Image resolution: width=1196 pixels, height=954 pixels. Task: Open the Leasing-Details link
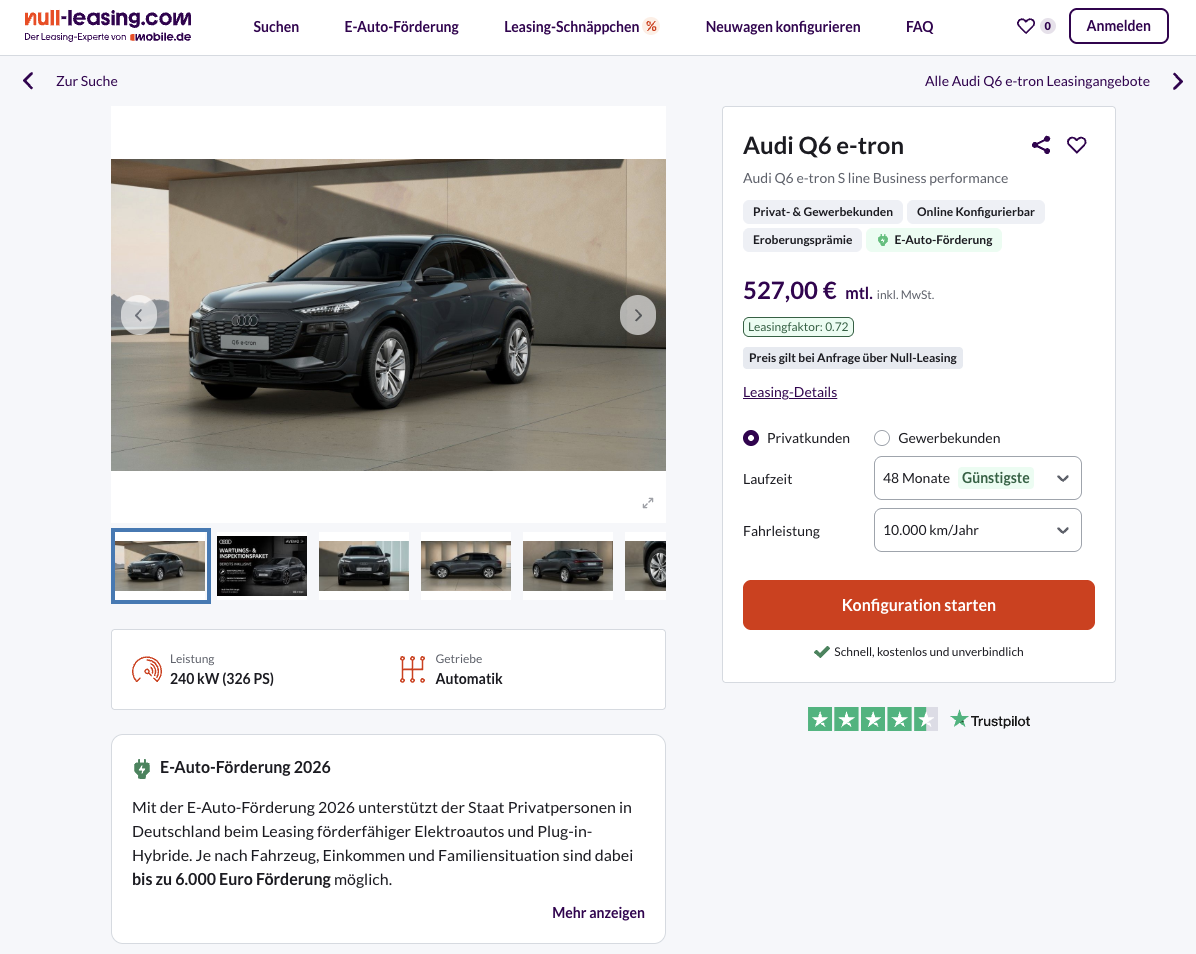789,392
